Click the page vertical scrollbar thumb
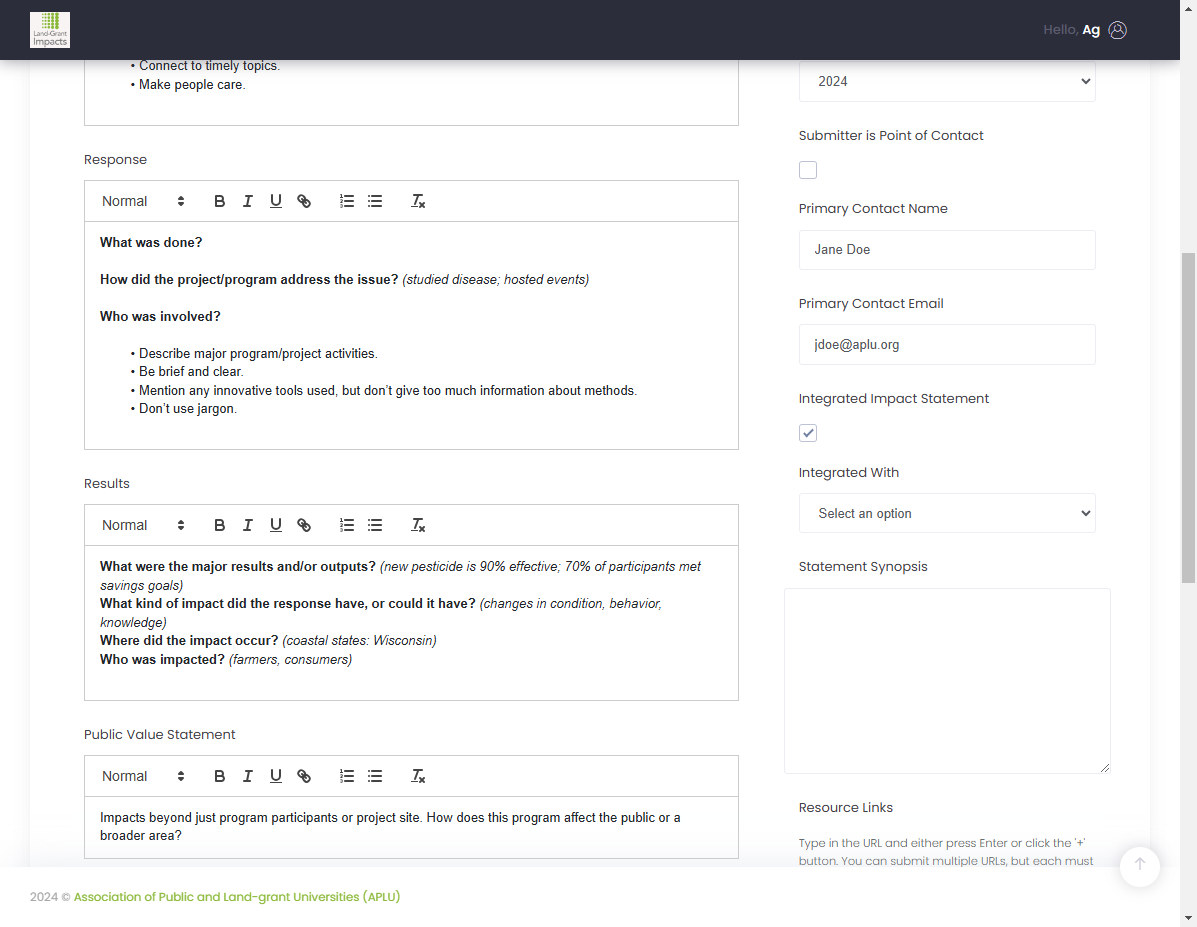 coord(1188,418)
